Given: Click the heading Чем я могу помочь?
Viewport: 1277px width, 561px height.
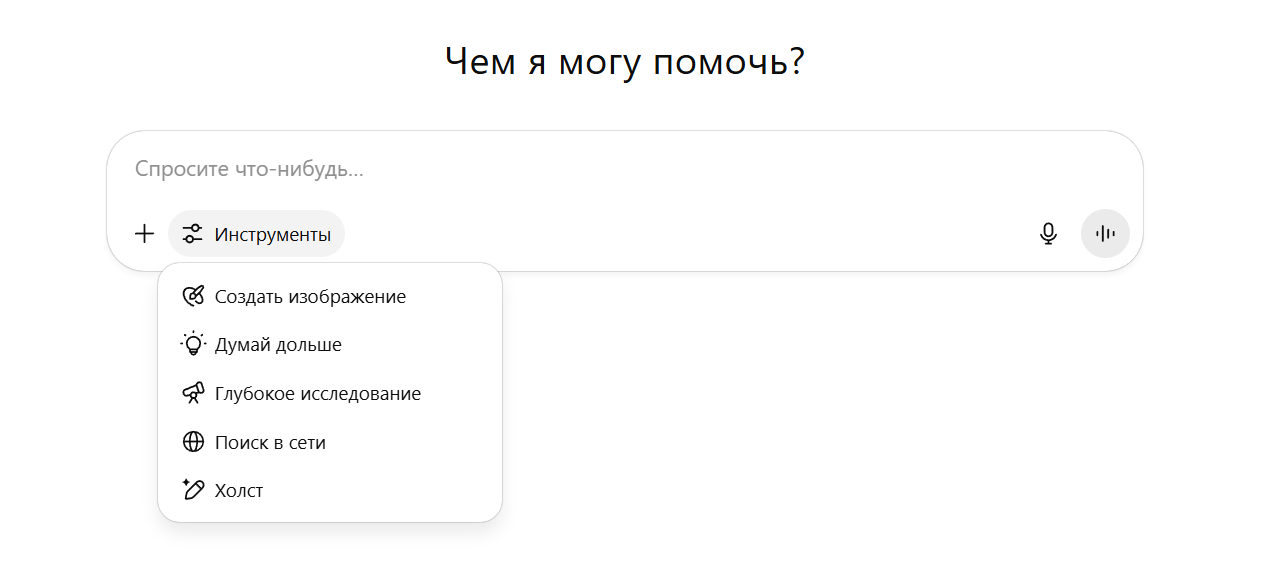Looking at the screenshot, I should 625,62.
